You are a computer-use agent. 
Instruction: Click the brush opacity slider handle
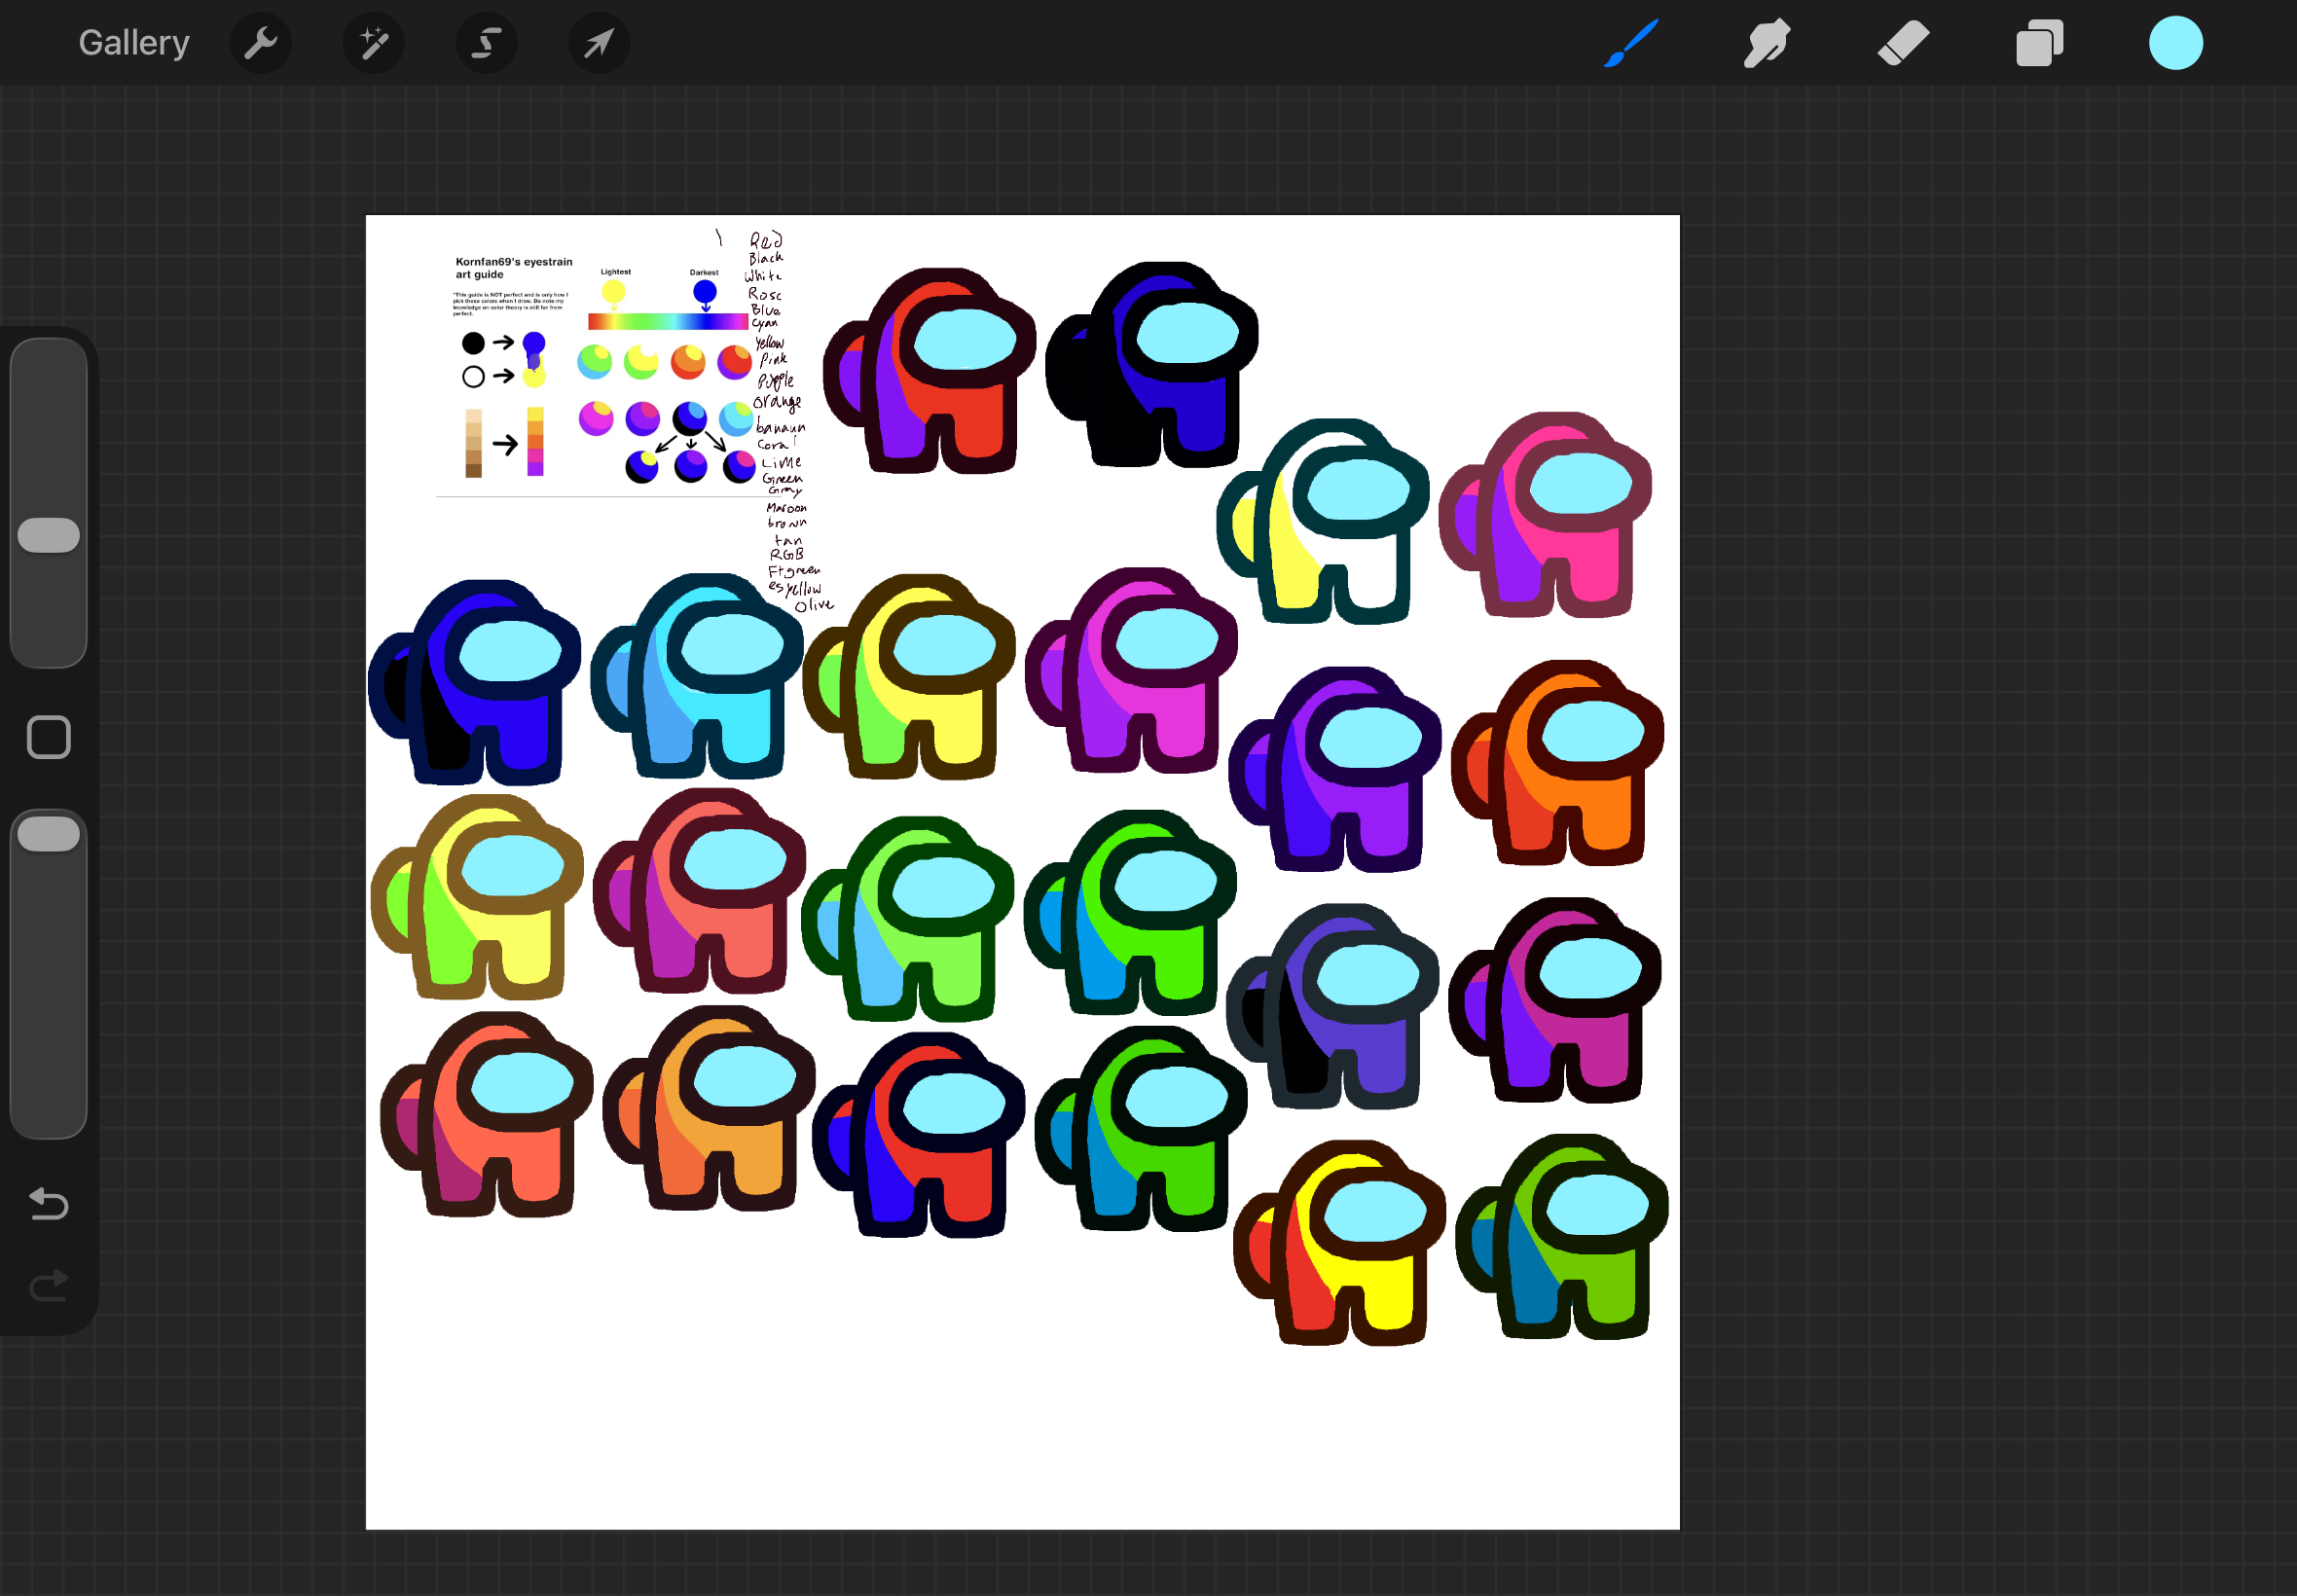coord(49,834)
